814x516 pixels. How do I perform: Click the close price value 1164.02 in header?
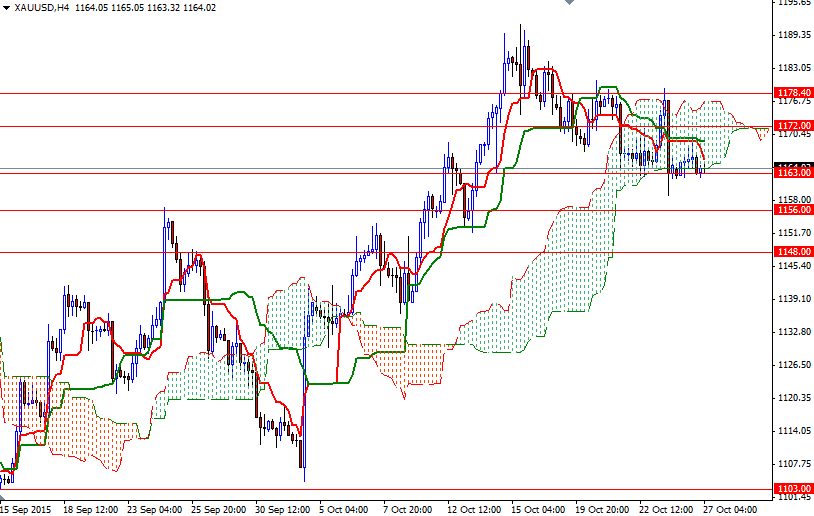199,8
